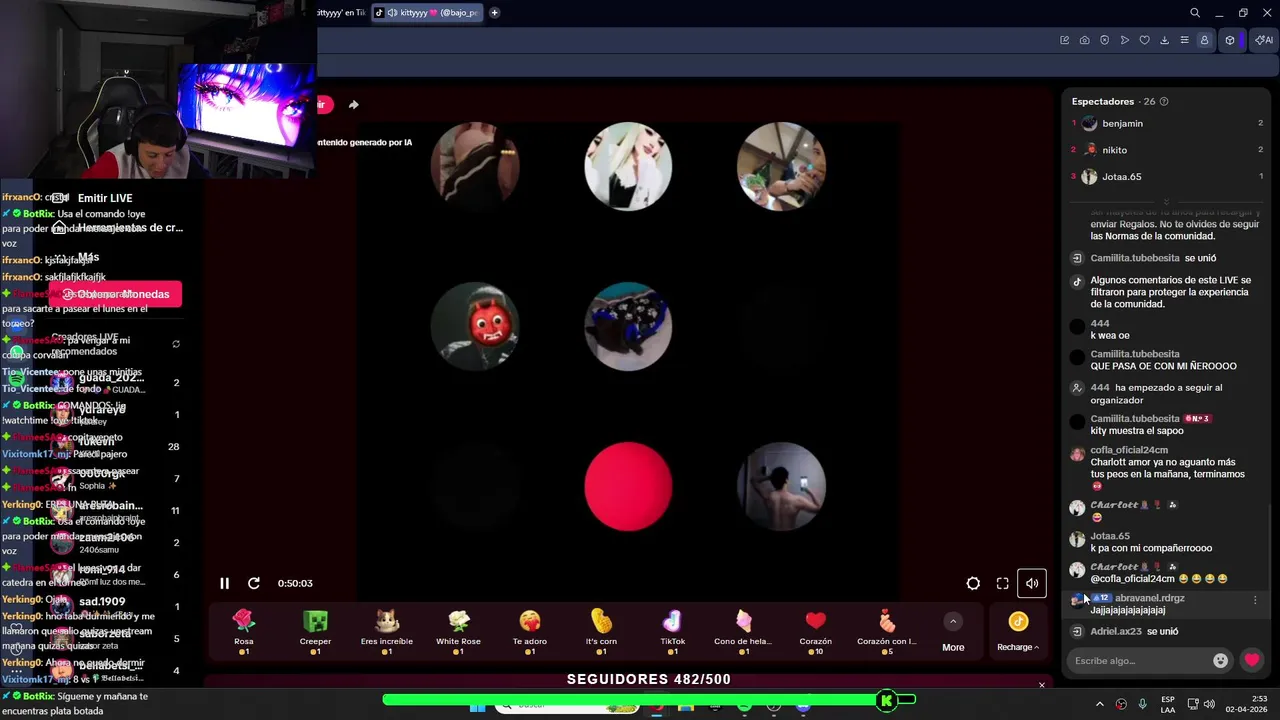The height and width of the screenshot is (720, 1280).
Task: Expand More gifts list
Action: (x=953, y=632)
